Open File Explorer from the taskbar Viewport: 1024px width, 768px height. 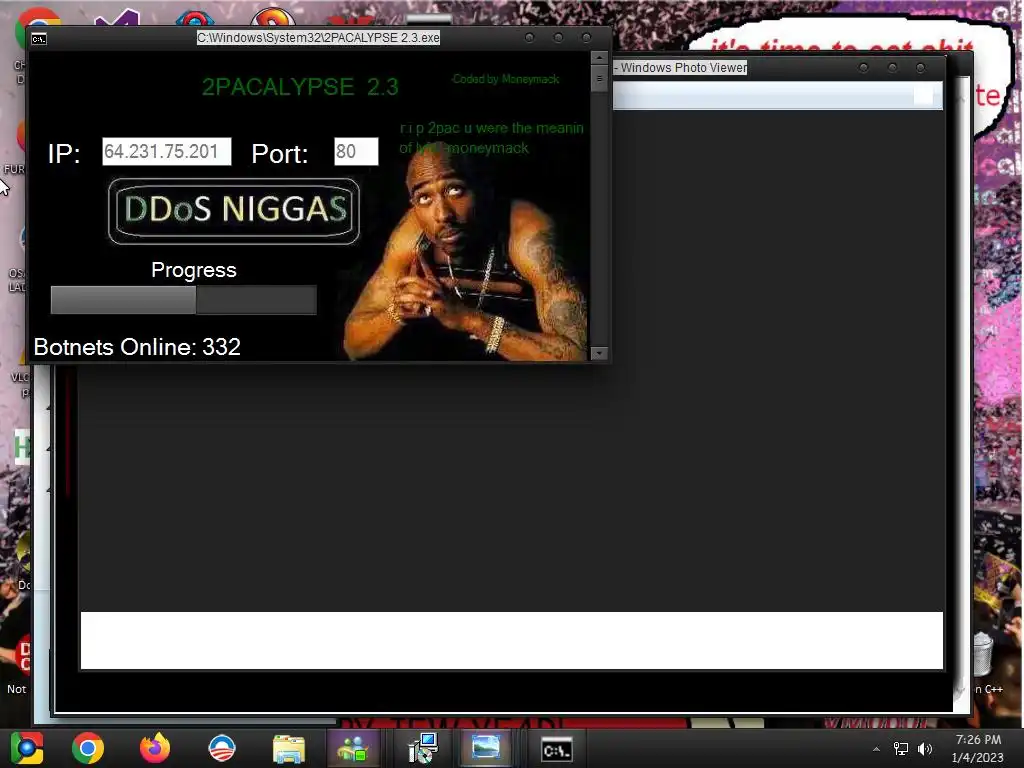(x=289, y=749)
